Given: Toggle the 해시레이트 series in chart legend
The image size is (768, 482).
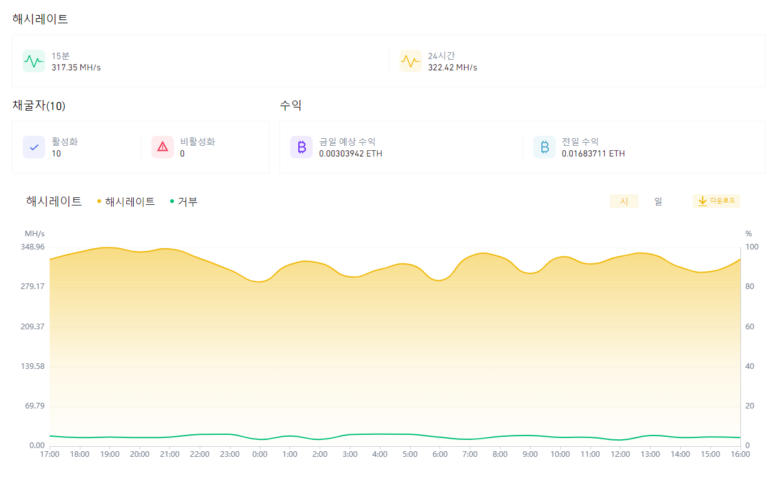Looking at the screenshot, I should 126,201.
